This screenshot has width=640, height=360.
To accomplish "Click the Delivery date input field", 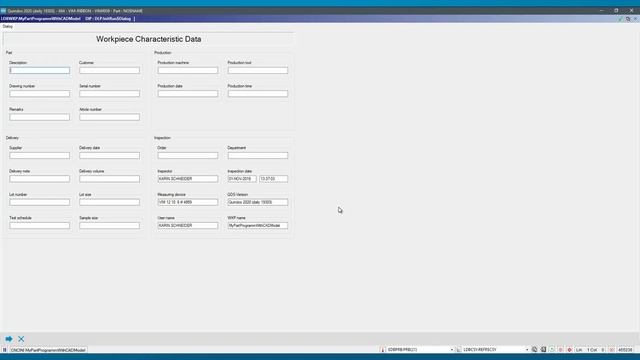I will [x=109, y=156].
